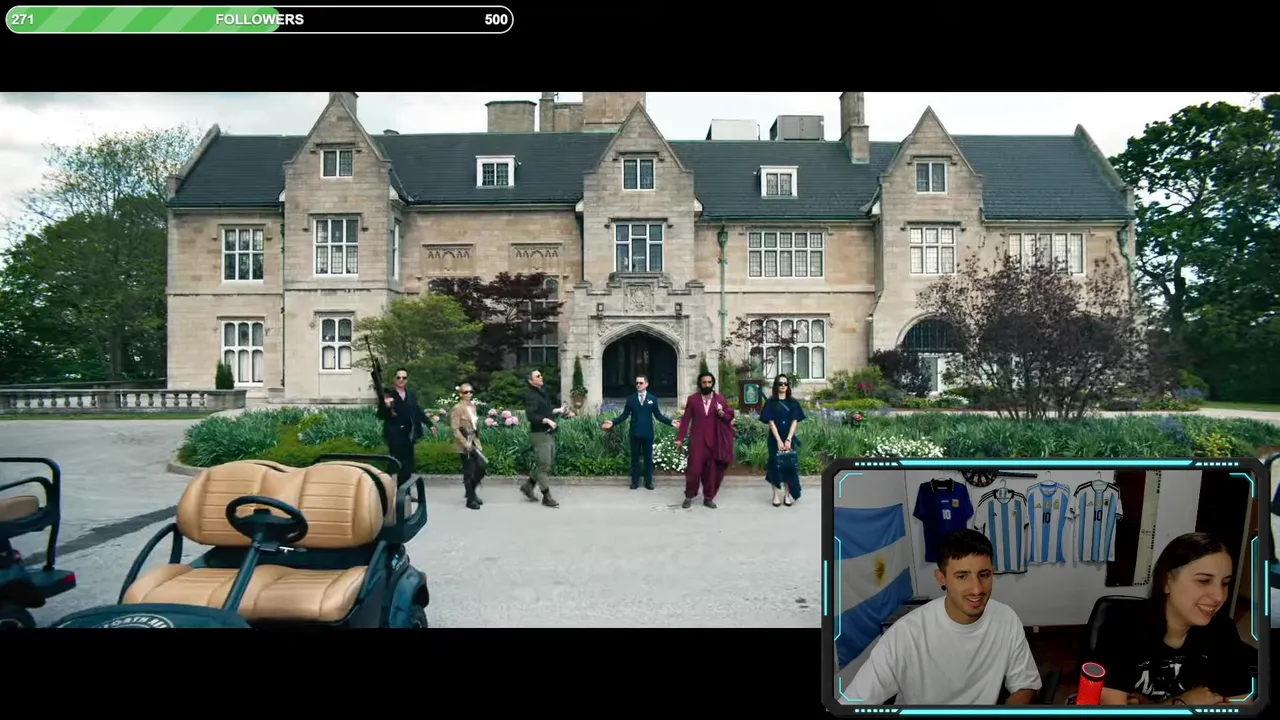This screenshot has height=720, width=1280.
Task: Click the current count "271"
Action: 22,19
